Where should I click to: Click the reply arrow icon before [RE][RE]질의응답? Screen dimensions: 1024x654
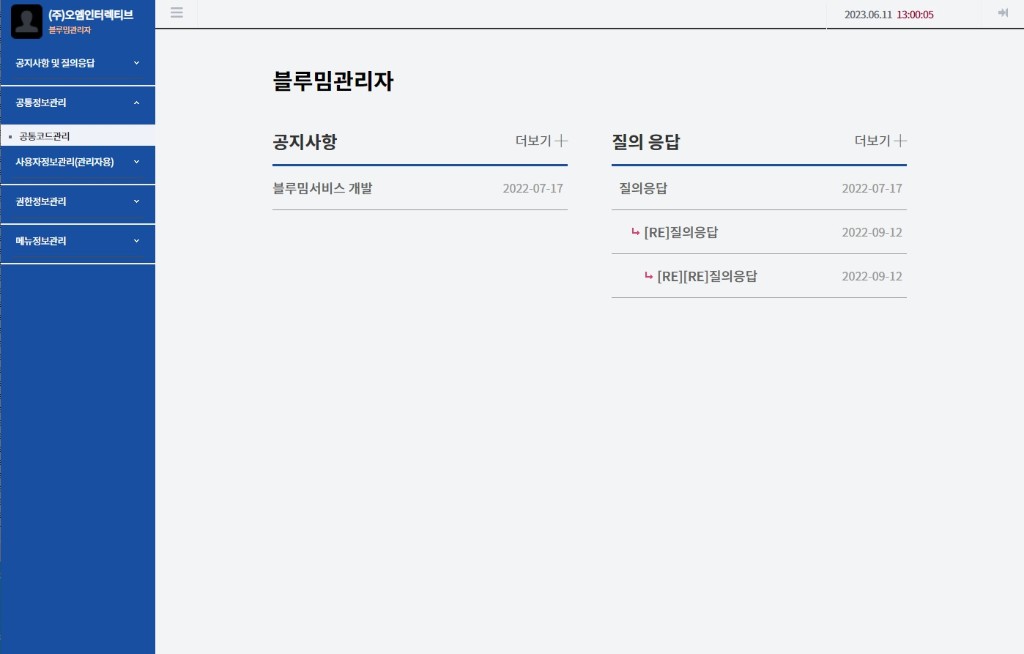click(649, 276)
